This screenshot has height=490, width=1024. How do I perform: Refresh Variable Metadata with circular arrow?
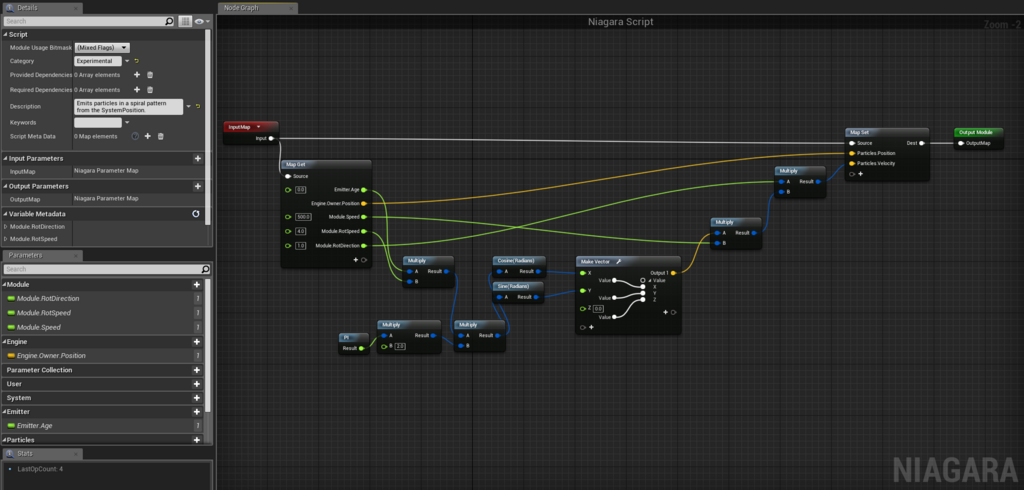click(196, 214)
